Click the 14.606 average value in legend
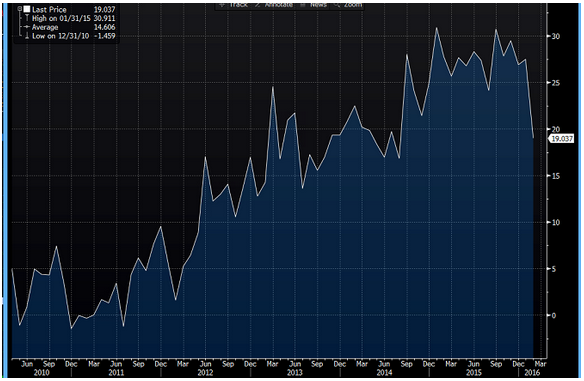The width and height of the screenshot is (584, 381). pos(104,27)
